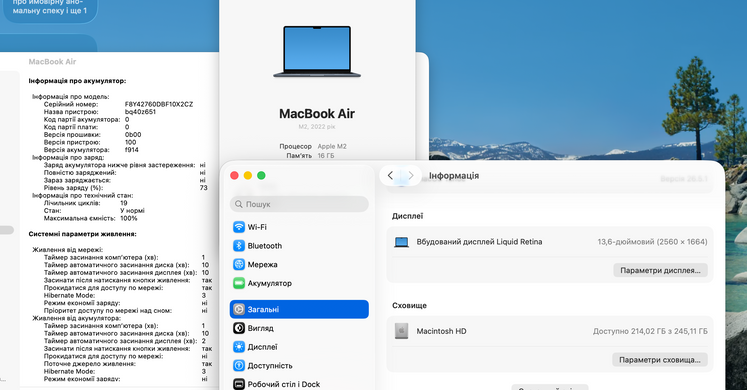Click the Акумулятор battery icon
The width and height of the screenshot is (747, 390).
click(239, 283)
